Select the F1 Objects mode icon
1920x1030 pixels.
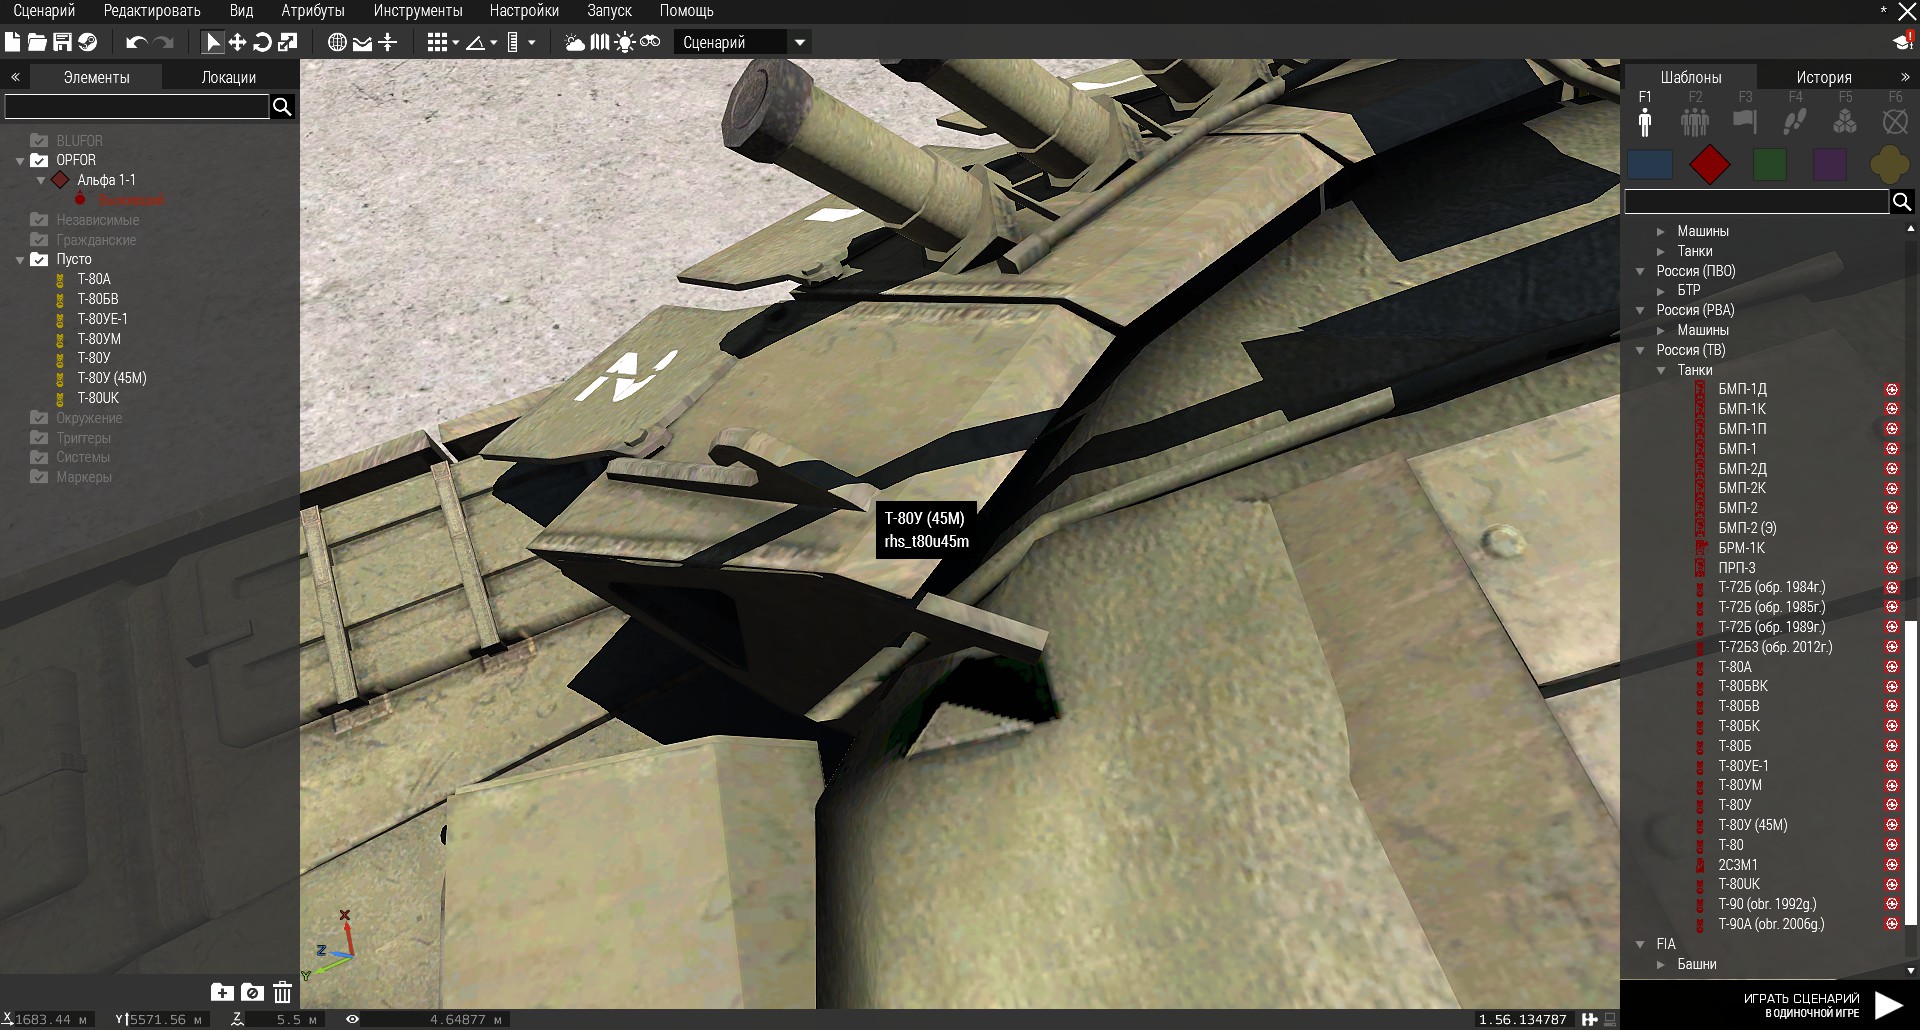(x=1645, y=121)
